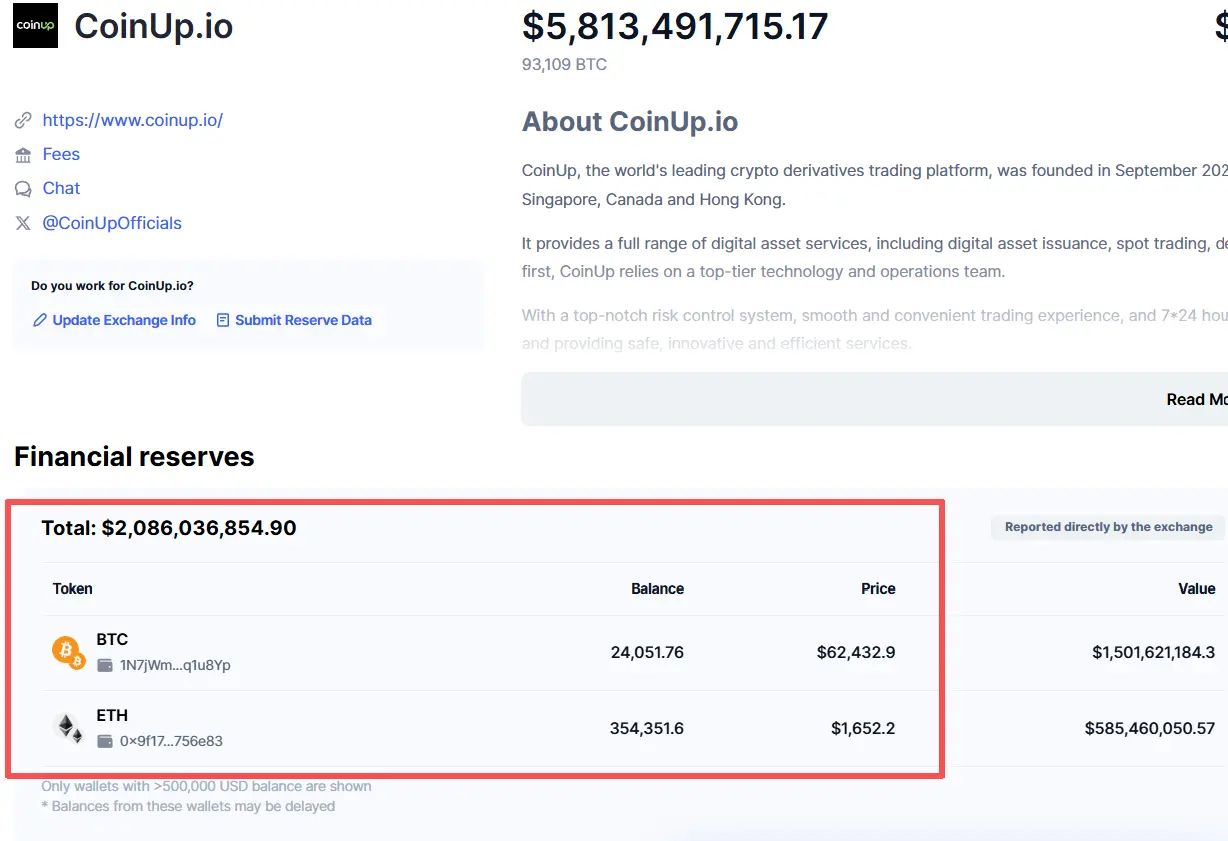The height and width of the screenshot is (841, 1228).
Task: Click the ETH token name
Action: tap(112, 715)
